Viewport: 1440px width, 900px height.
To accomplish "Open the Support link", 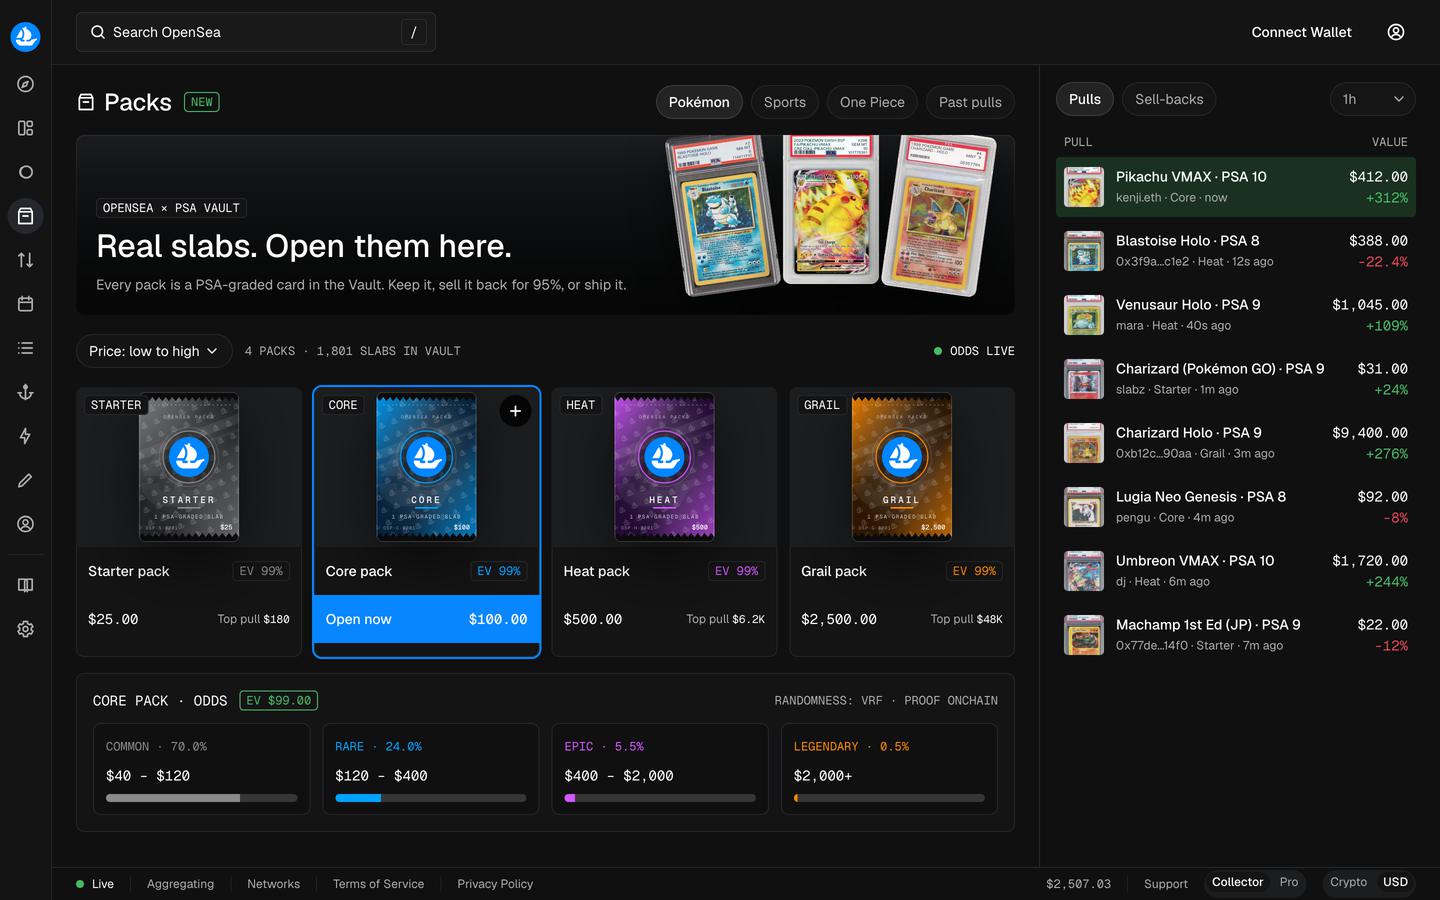I will (x=1166, y=884).
